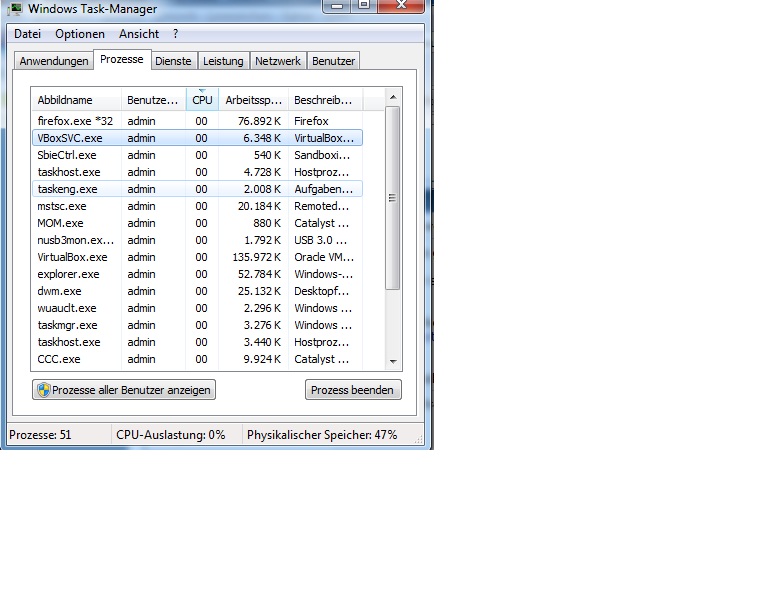Select the taskhost.exe row with 3.440 K
The width and height of the screenshot is (768, 614).
[x=197, y=342]
